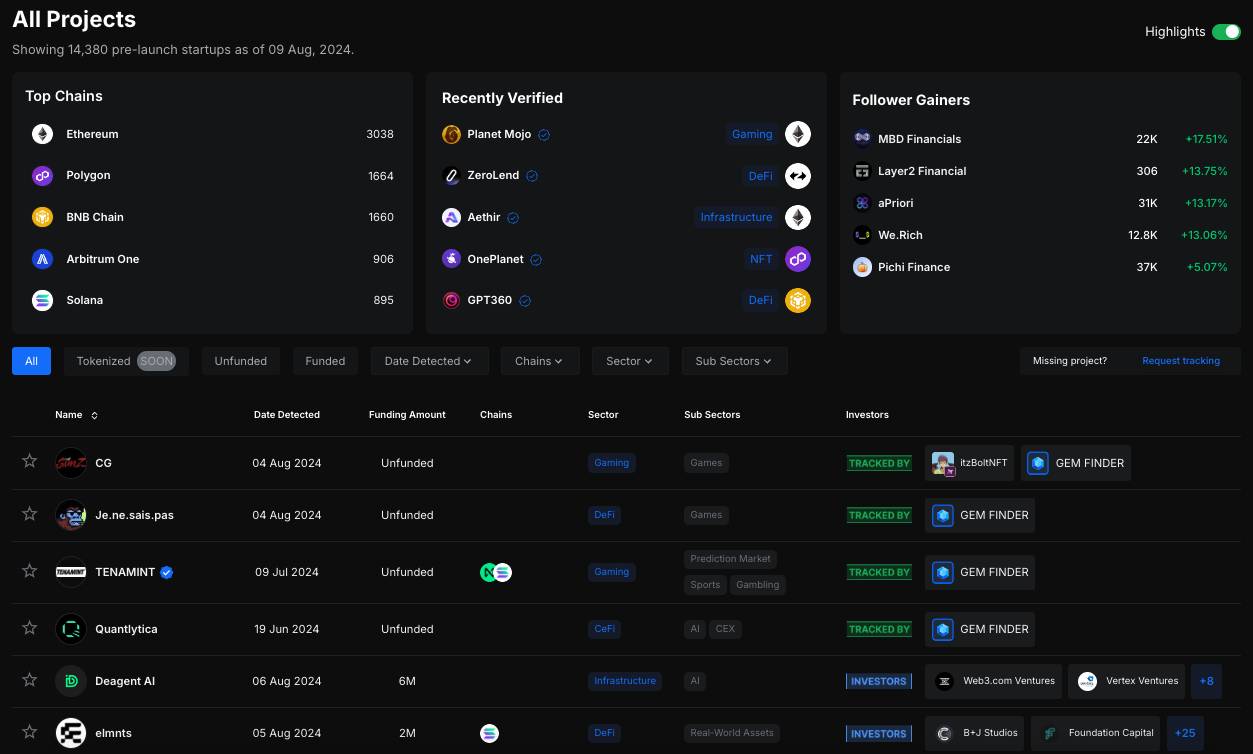Screen dimensions: 1253x754
Task: Toggle the Highlights switch
Action: pos(1226,32)
